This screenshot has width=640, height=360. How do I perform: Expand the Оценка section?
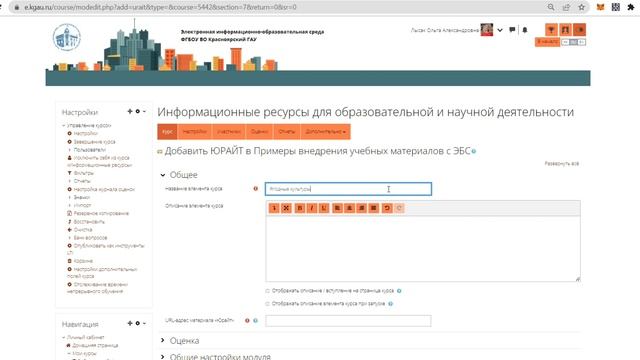[x=163, y=340]
